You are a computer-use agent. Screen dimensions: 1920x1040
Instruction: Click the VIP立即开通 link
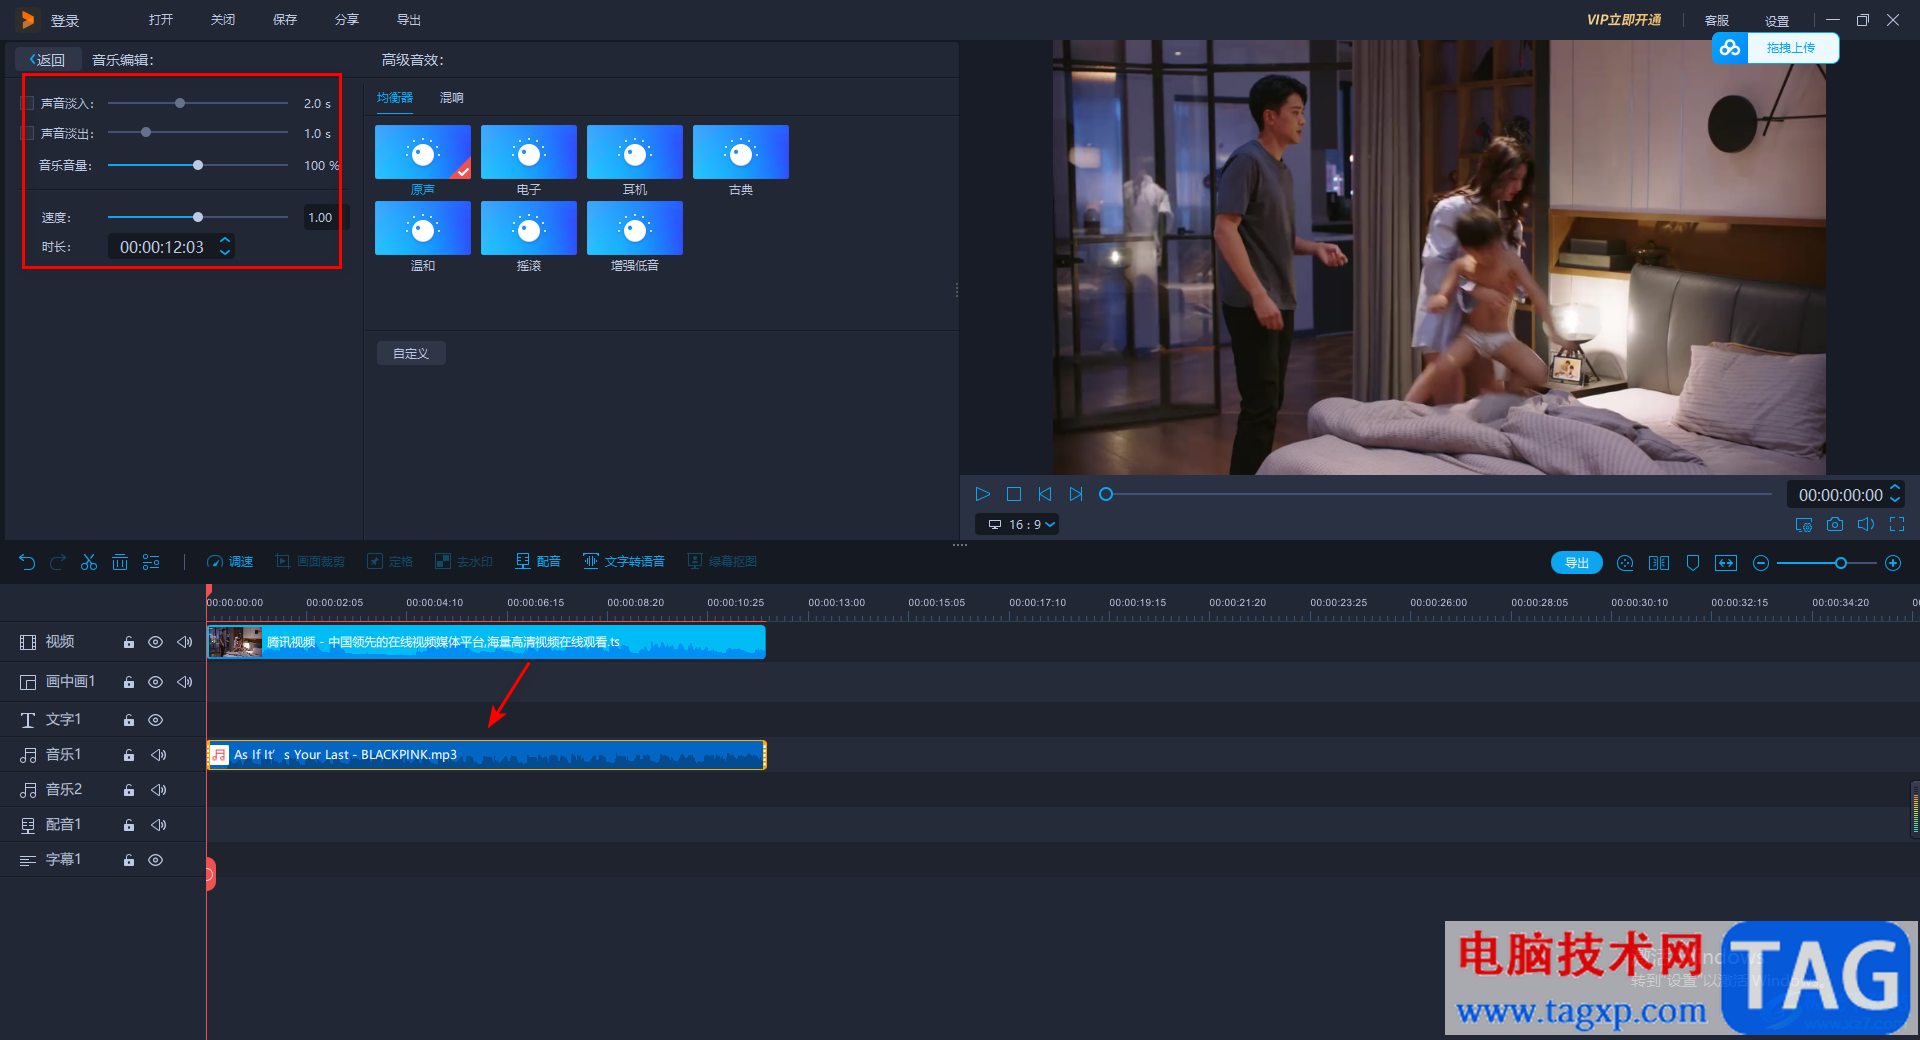pyautogui.click(x=1624, y=20)
